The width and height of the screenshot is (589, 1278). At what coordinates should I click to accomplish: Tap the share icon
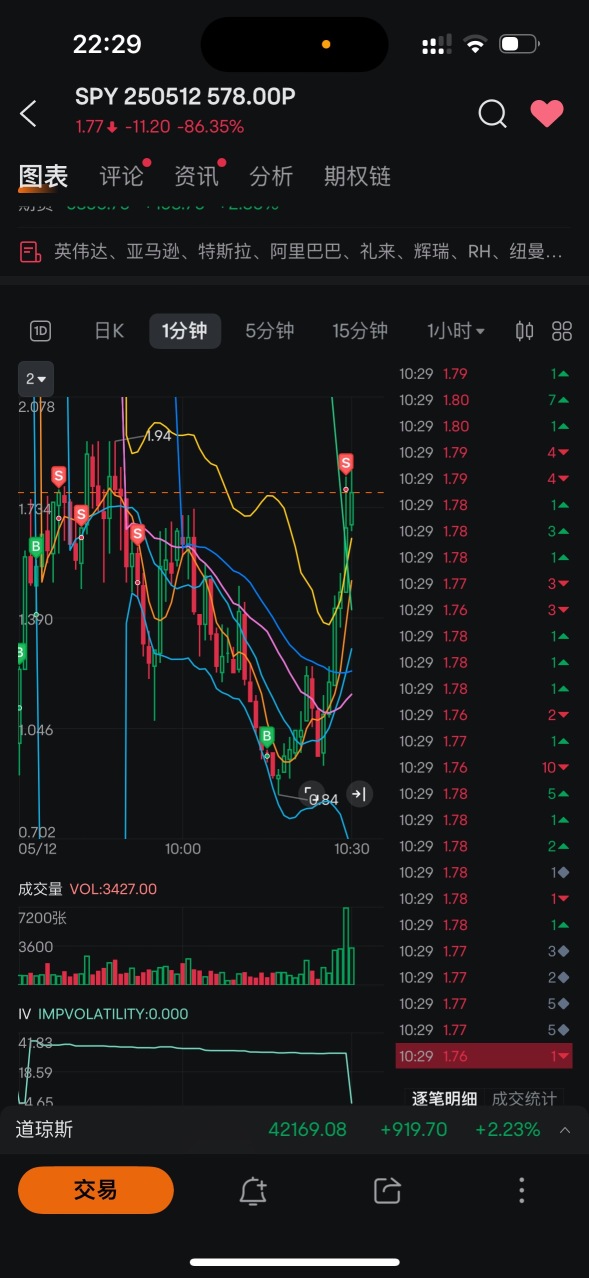pos(386,1190)
